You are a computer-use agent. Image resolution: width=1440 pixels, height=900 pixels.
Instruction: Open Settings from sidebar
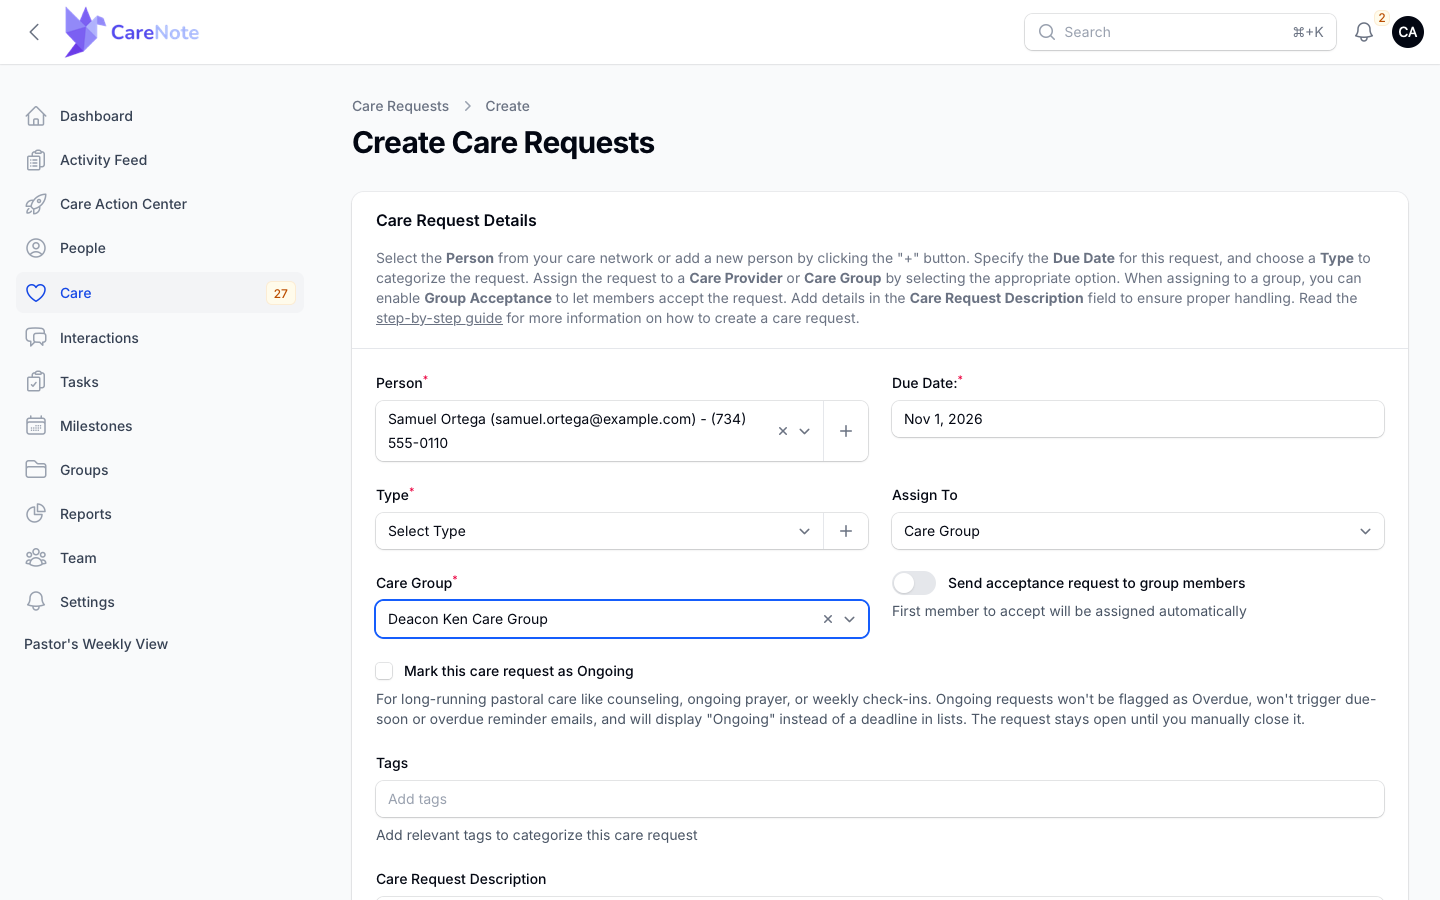[x=160, y=602]
